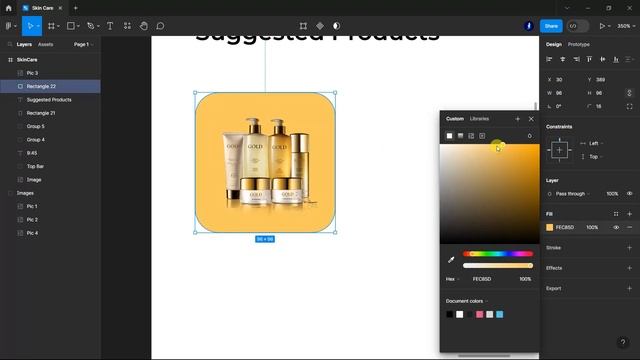Open the Page 1 dropdown

point(84,44)
